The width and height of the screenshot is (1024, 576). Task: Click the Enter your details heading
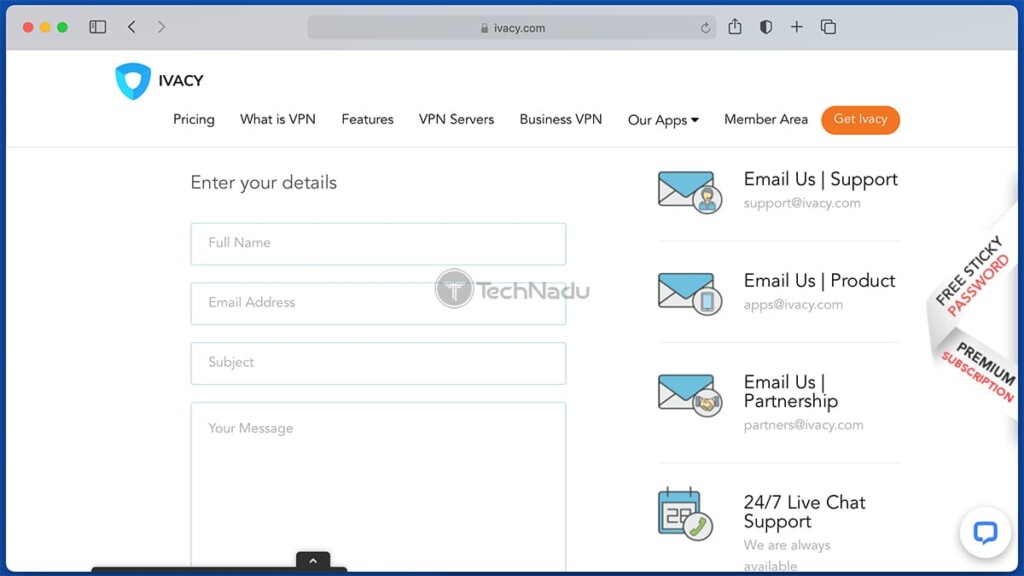[263, 183]
